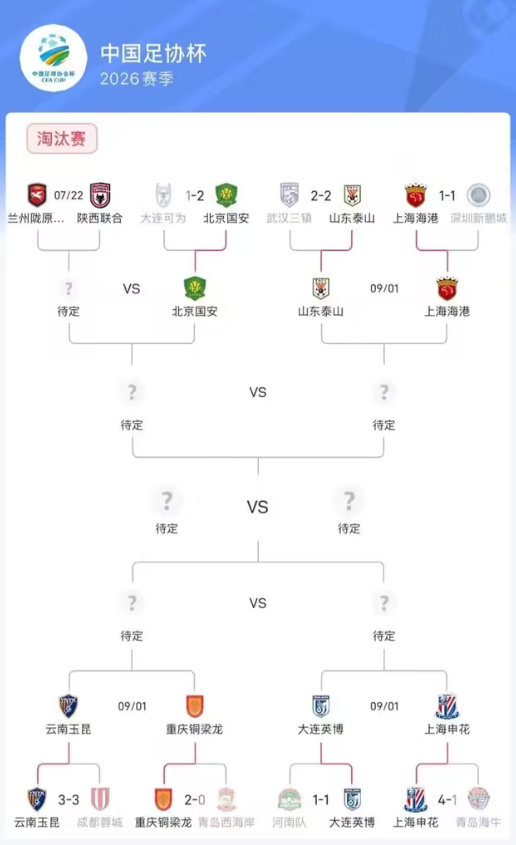Image resolution: width=516 pixels, height=845 pixels.
Task: Open the 09/01 match next to 上海申花
Action: [384, 706]
